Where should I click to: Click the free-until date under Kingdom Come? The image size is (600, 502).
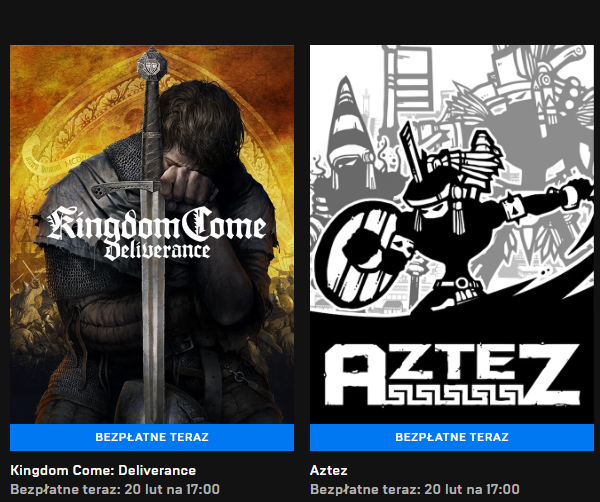coord(115,489)
